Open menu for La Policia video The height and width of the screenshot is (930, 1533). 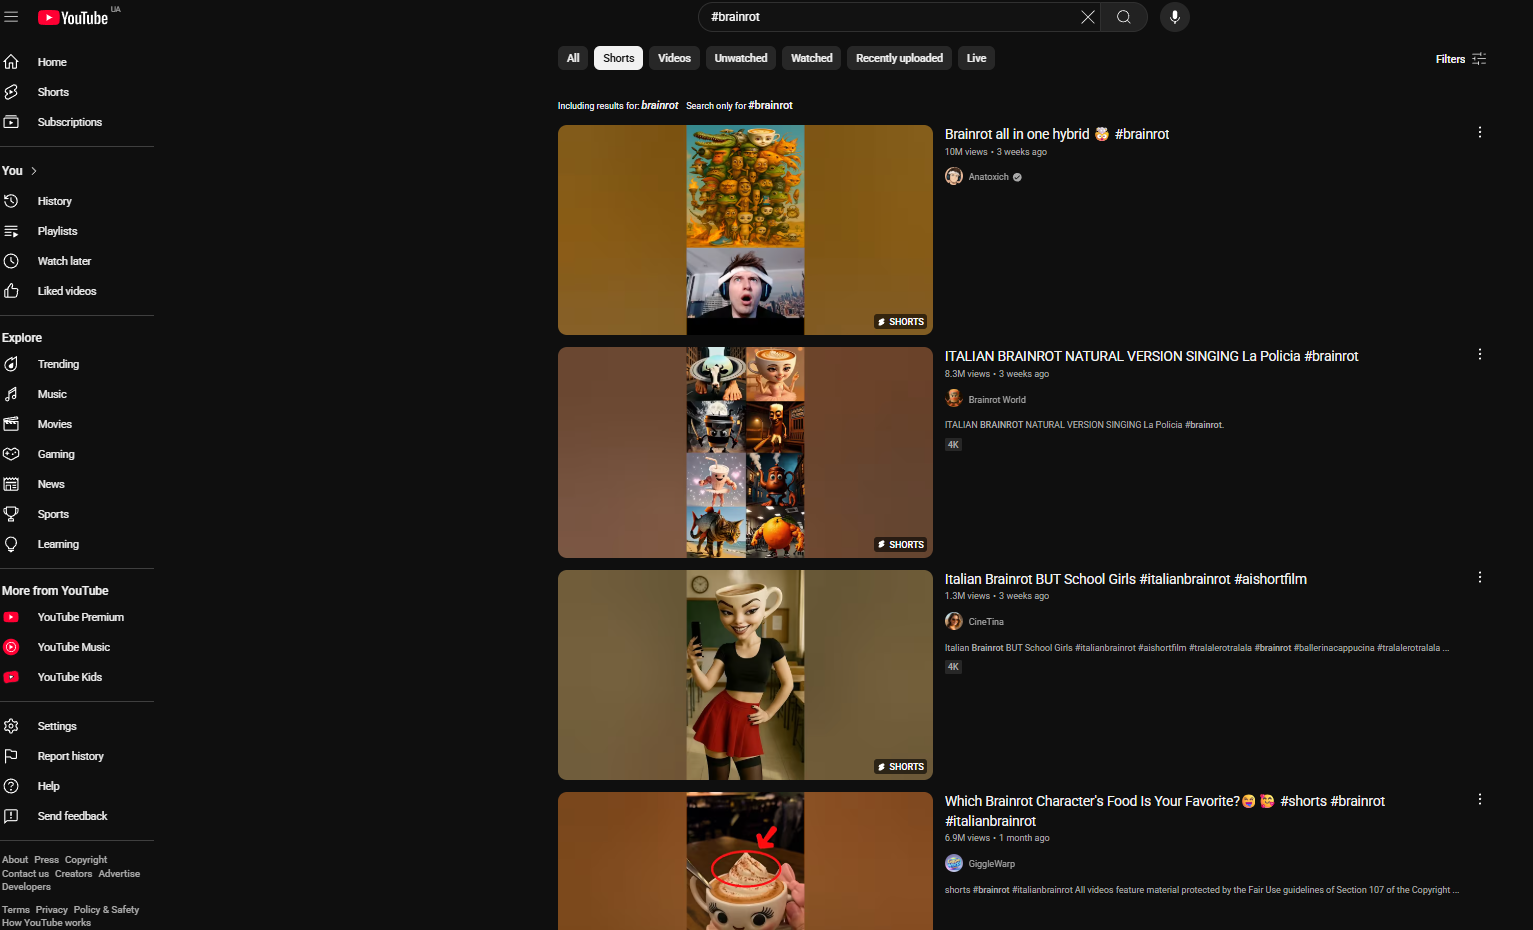[1480, 354]
